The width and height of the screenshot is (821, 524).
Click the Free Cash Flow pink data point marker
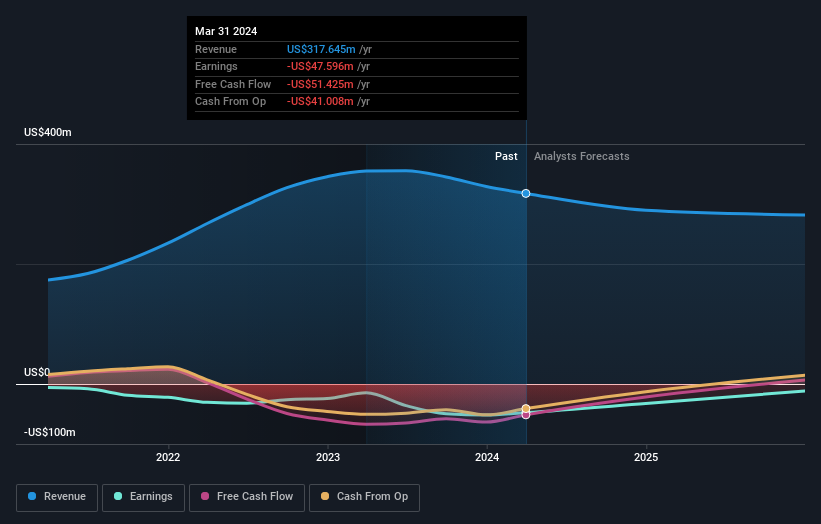[x=526, y=415]
